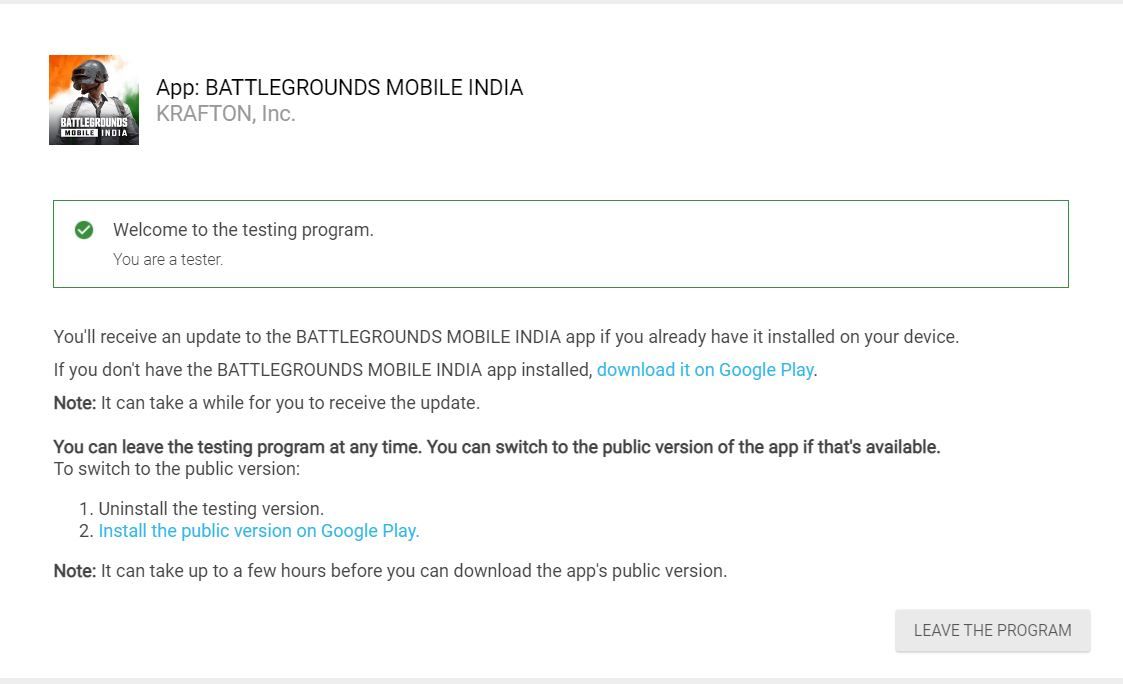
Task: Click the LEAVE THE PROGRAM button
Action: [993, 630]
